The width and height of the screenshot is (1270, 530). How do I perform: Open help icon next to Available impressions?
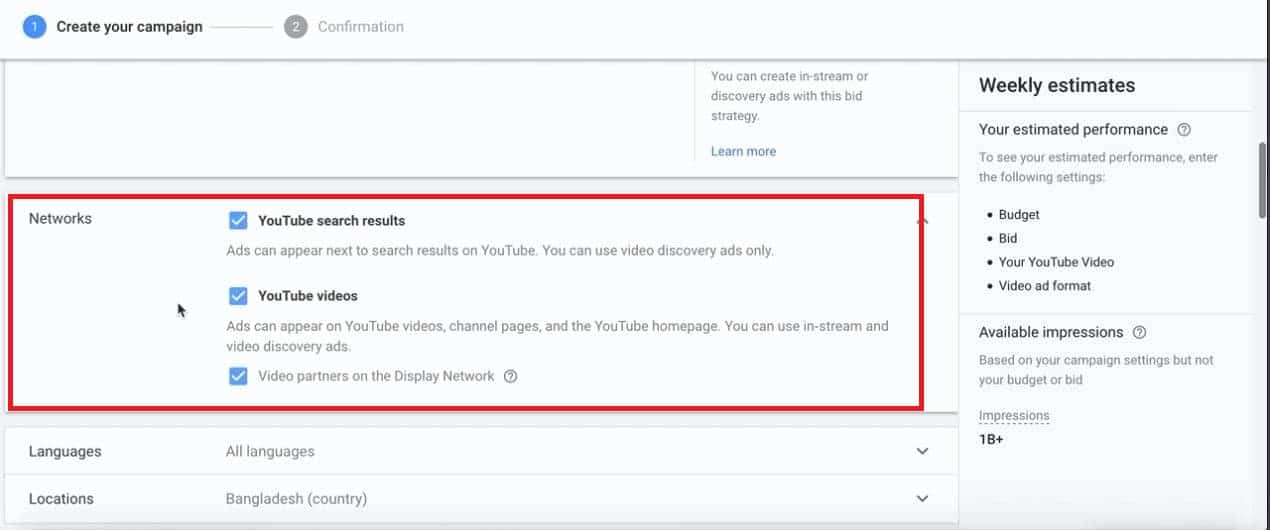point(1140,333)
